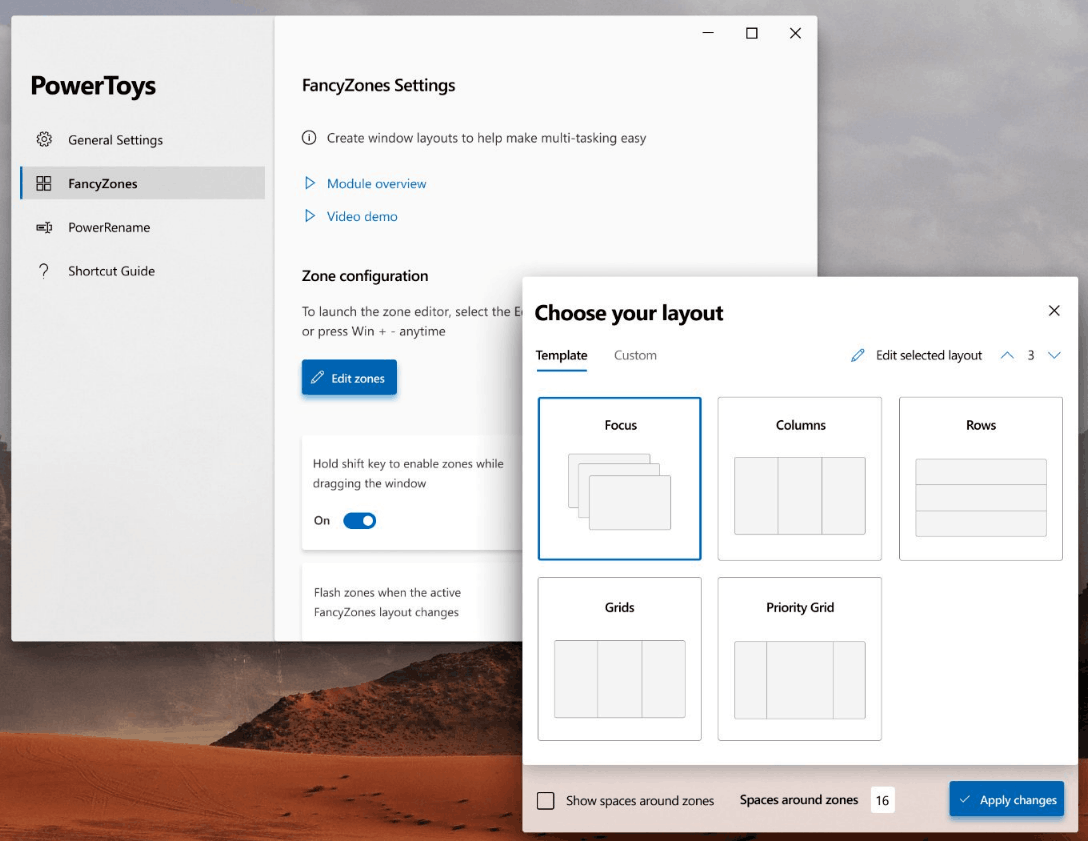The width and height of the screenshot is (1088, 841).
Task: Check Show spaces around zones checkbox
Action: coord(545,801)
